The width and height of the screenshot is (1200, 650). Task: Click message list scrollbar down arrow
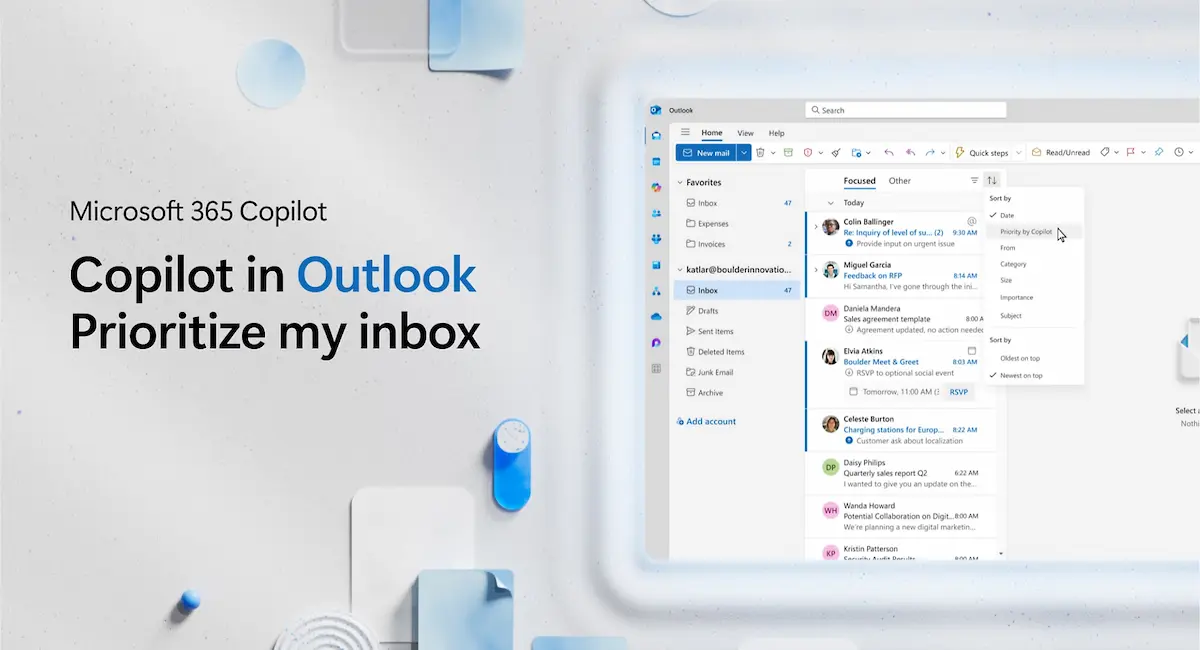[1001, 553]
